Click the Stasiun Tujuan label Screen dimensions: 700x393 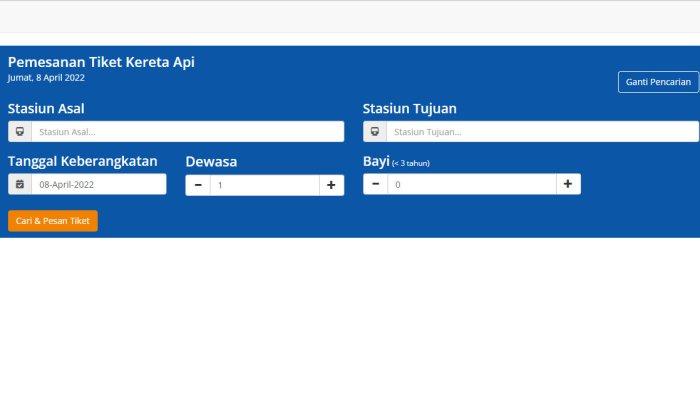point(410,109)
